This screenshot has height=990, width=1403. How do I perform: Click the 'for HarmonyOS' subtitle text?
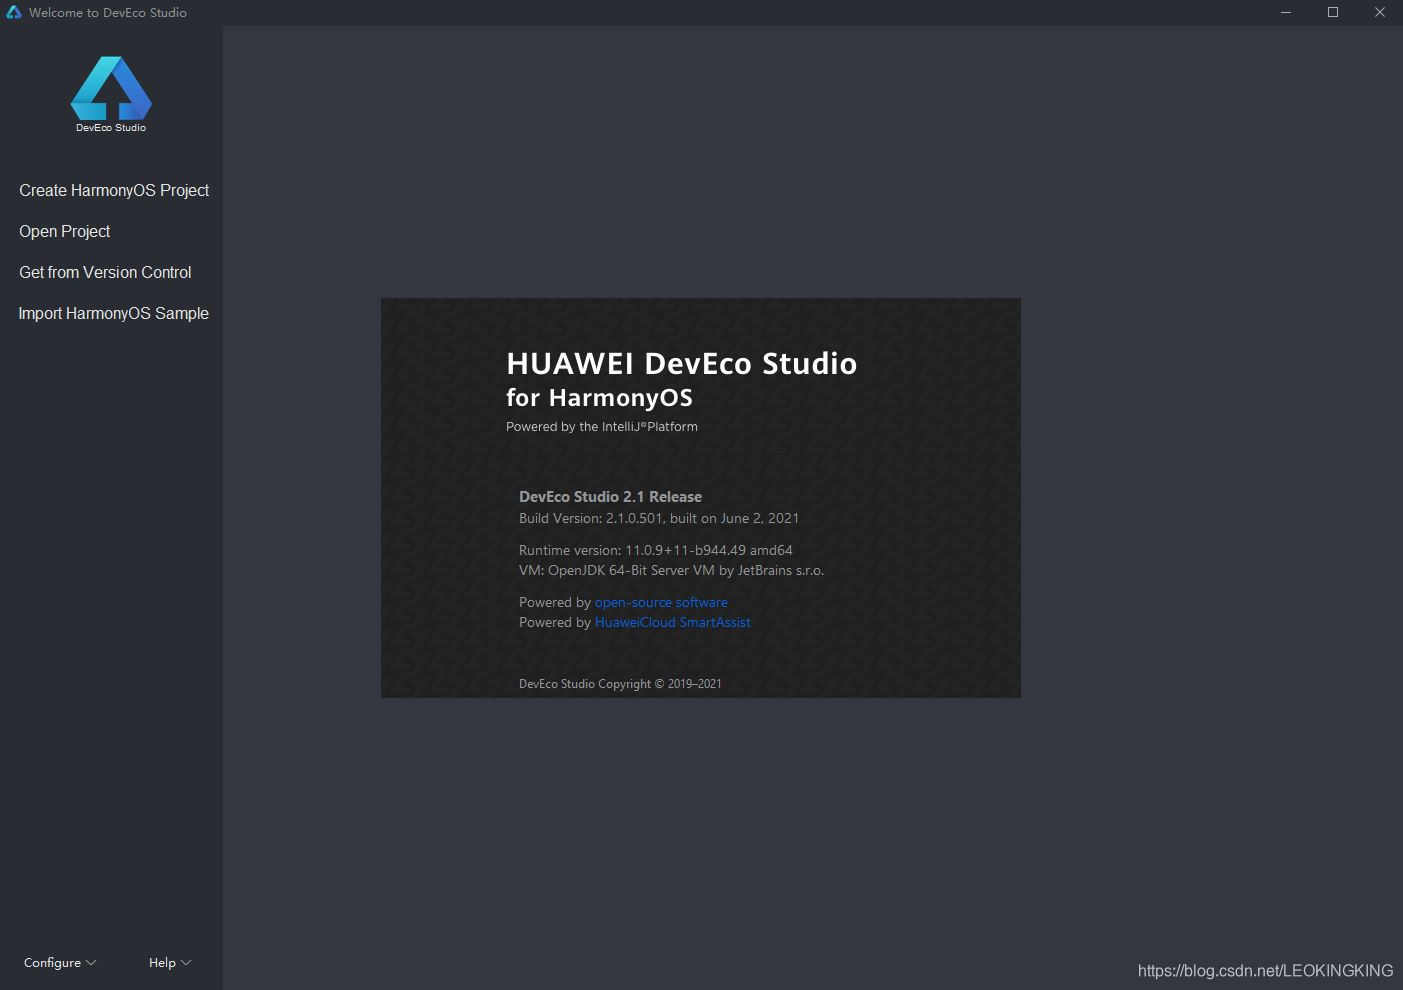[x=599, y=398]
